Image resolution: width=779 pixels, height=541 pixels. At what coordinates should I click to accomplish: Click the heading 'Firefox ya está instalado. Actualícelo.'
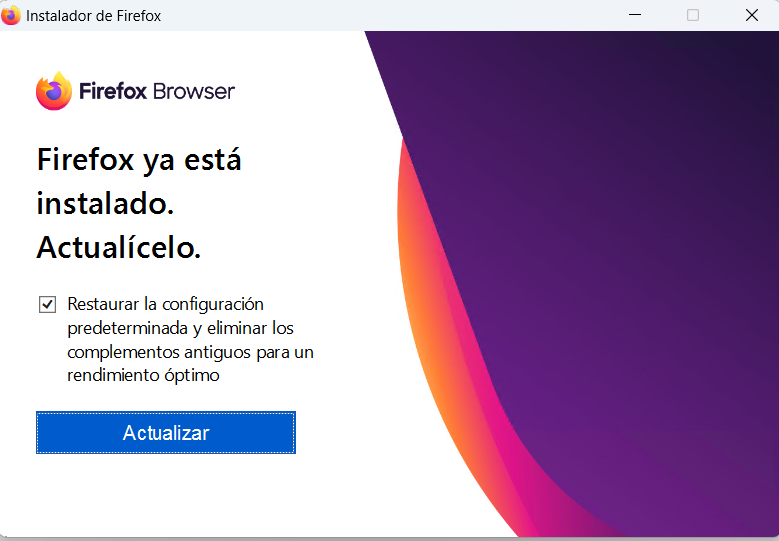pos(139,203)
